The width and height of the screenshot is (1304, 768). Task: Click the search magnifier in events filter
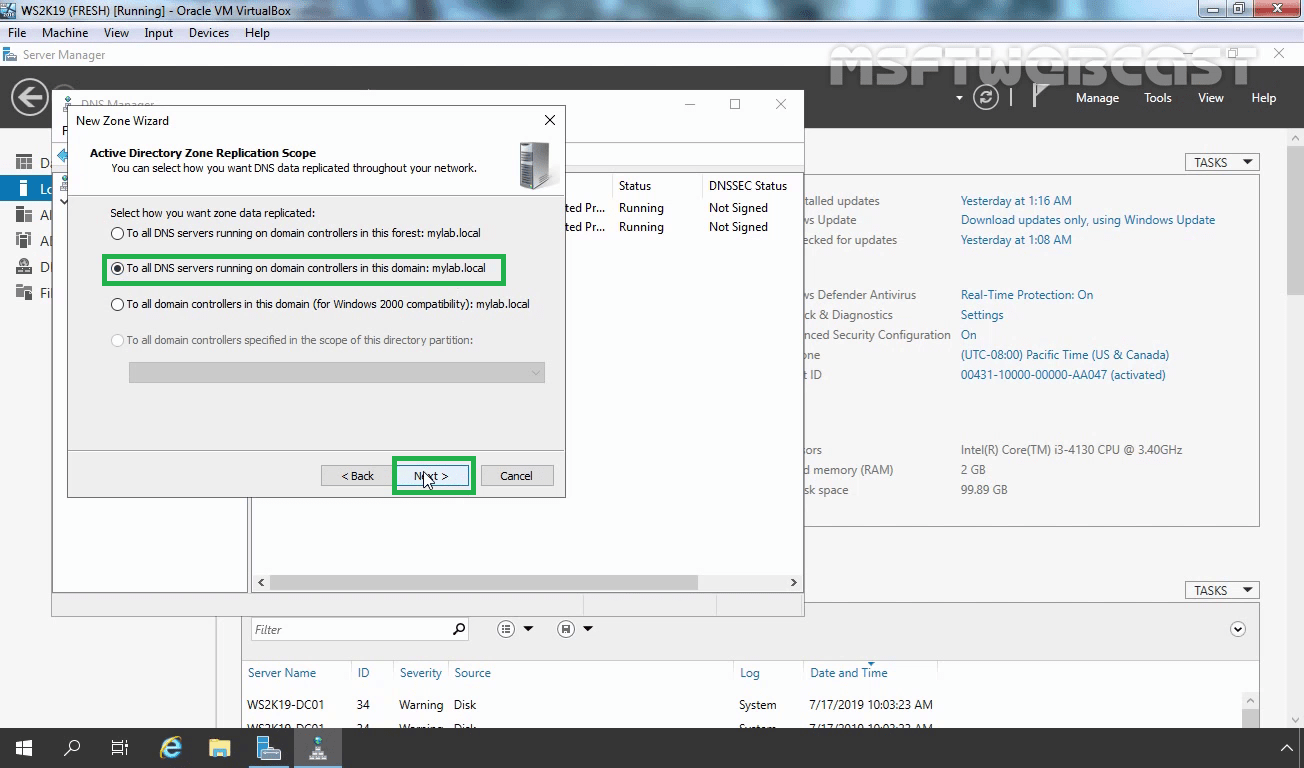tap(459, 629)
